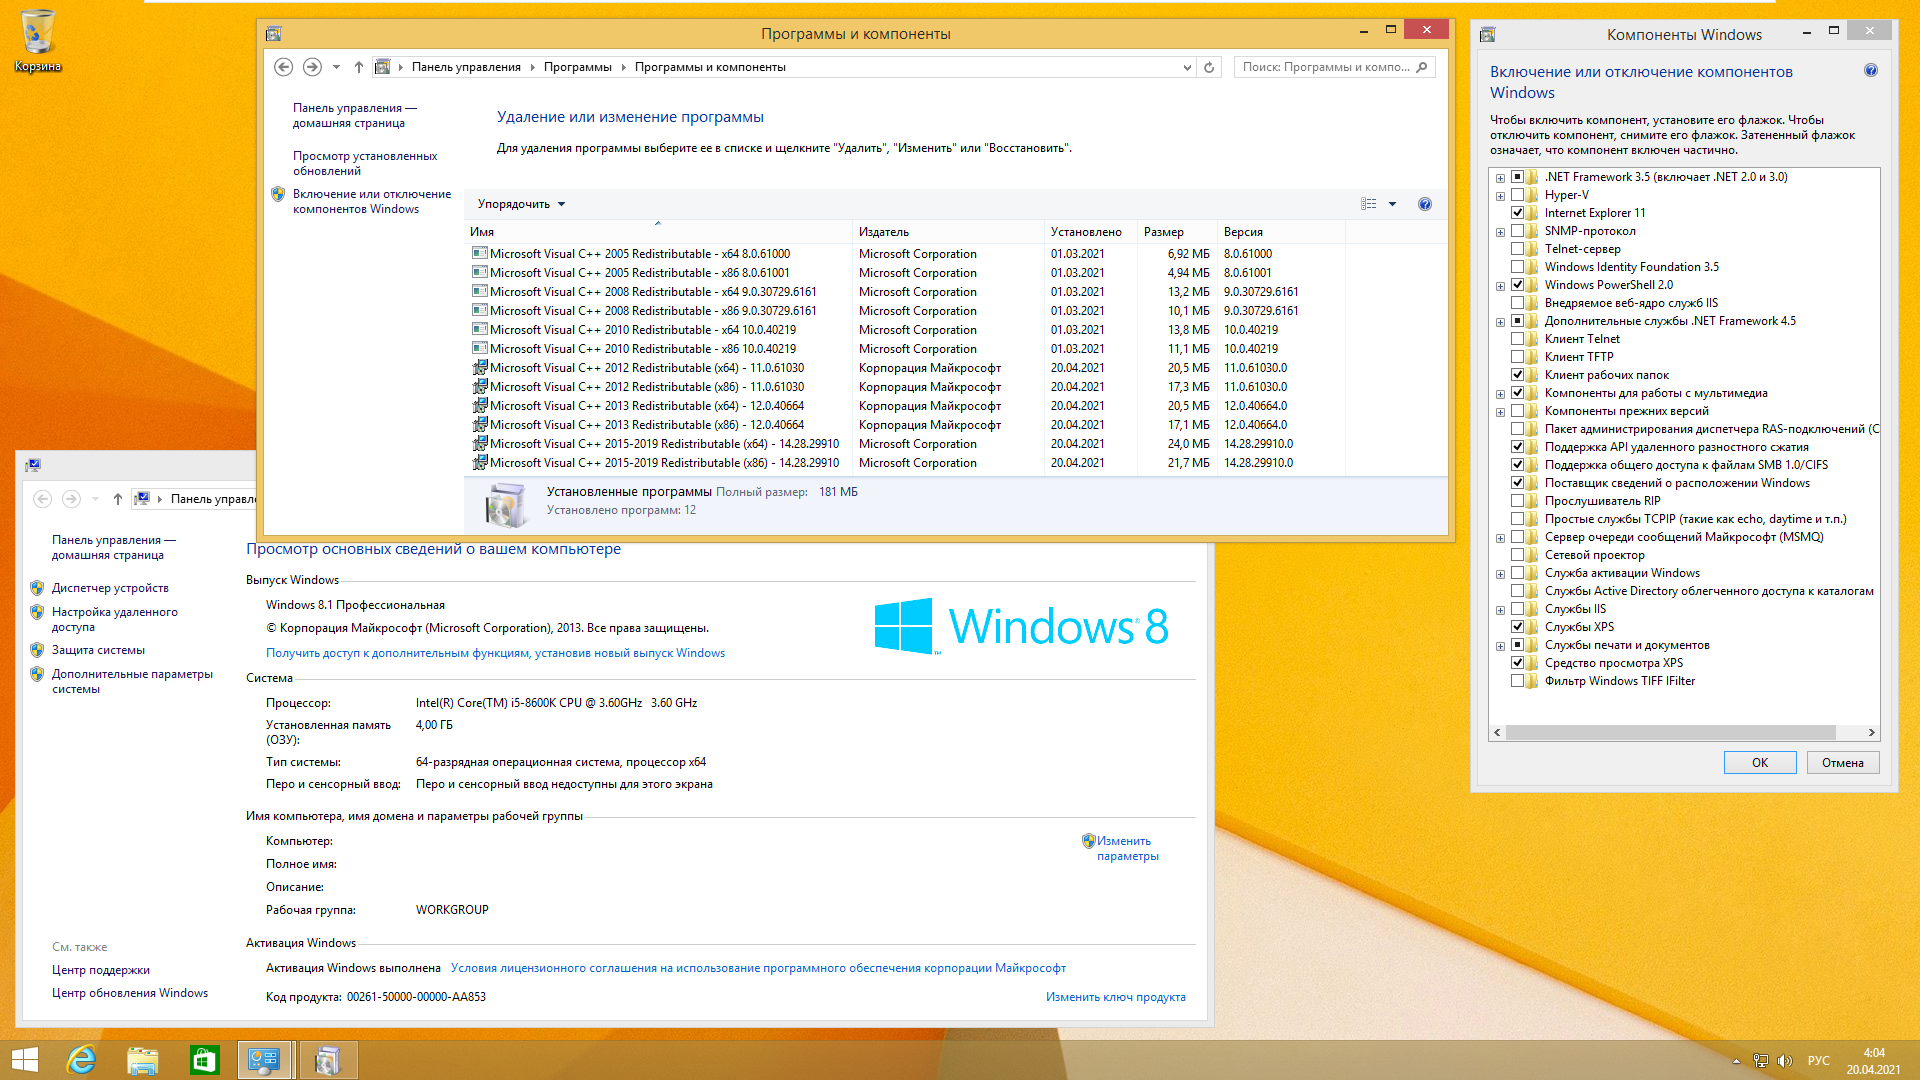The image size is (1920, 1080).
Task: Click the view options list icon
Action: [x=1368, y=204]
